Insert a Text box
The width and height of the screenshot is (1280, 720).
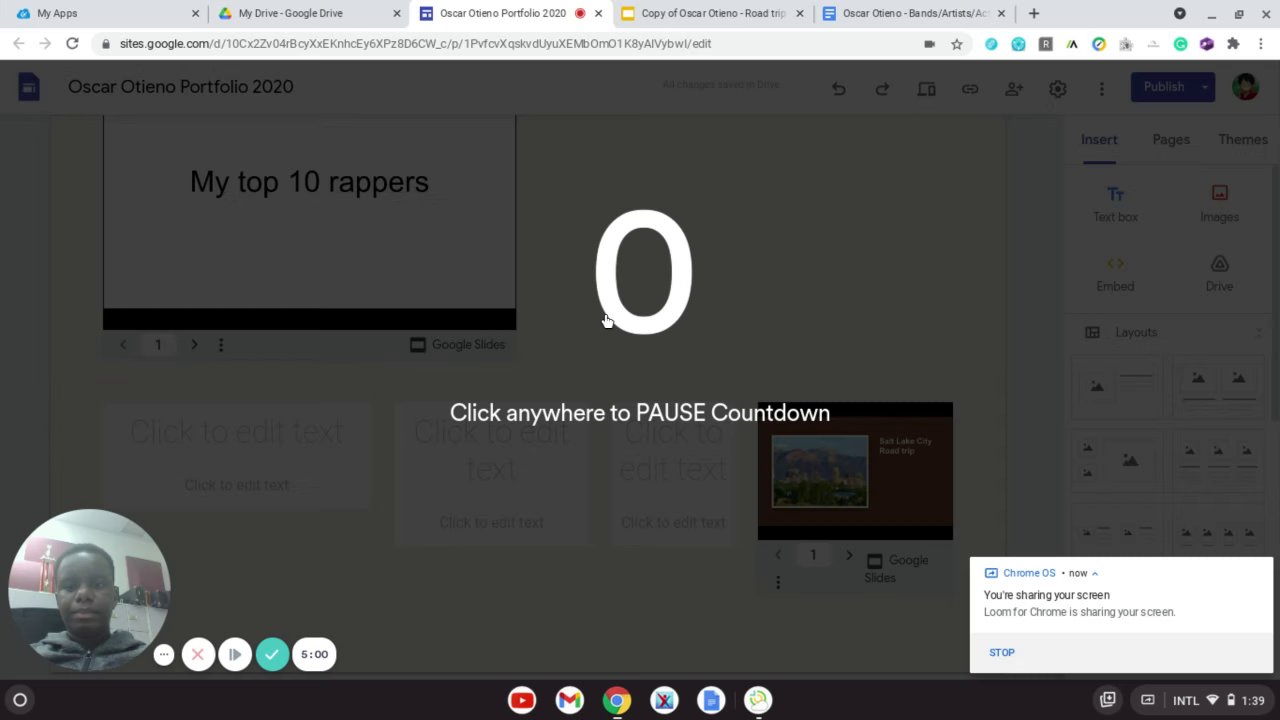tap(1115, 203)
